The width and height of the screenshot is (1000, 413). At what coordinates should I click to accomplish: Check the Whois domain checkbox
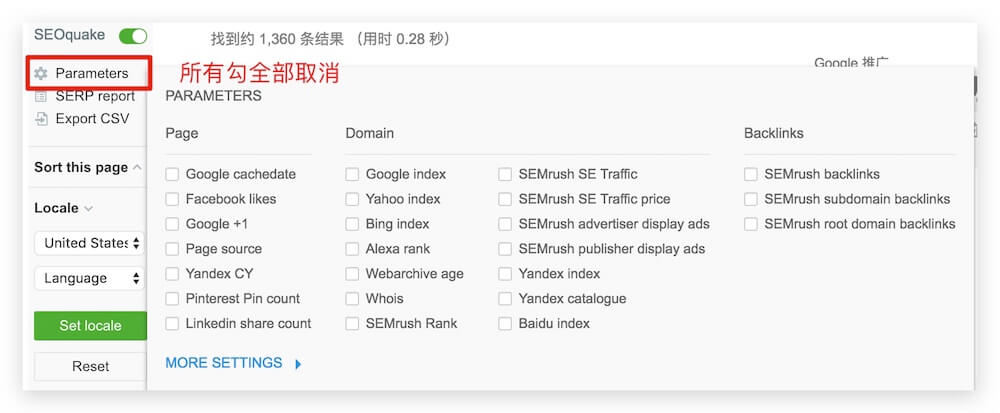click(352, 299)
